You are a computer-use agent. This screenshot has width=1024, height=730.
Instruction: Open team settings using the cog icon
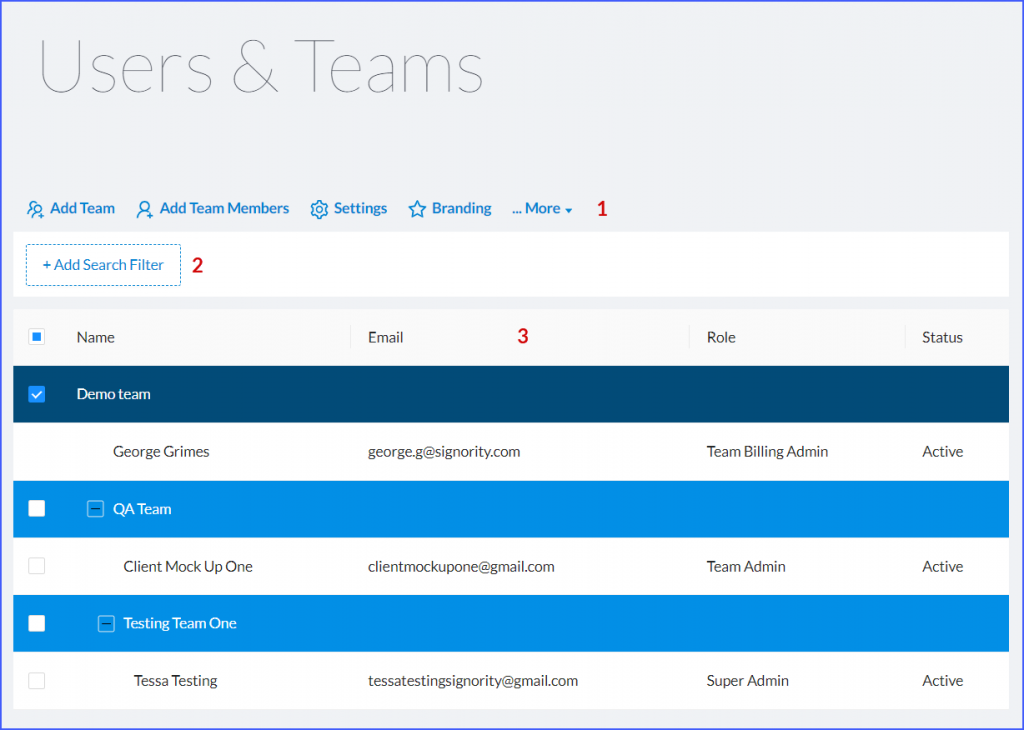point(319,209)
